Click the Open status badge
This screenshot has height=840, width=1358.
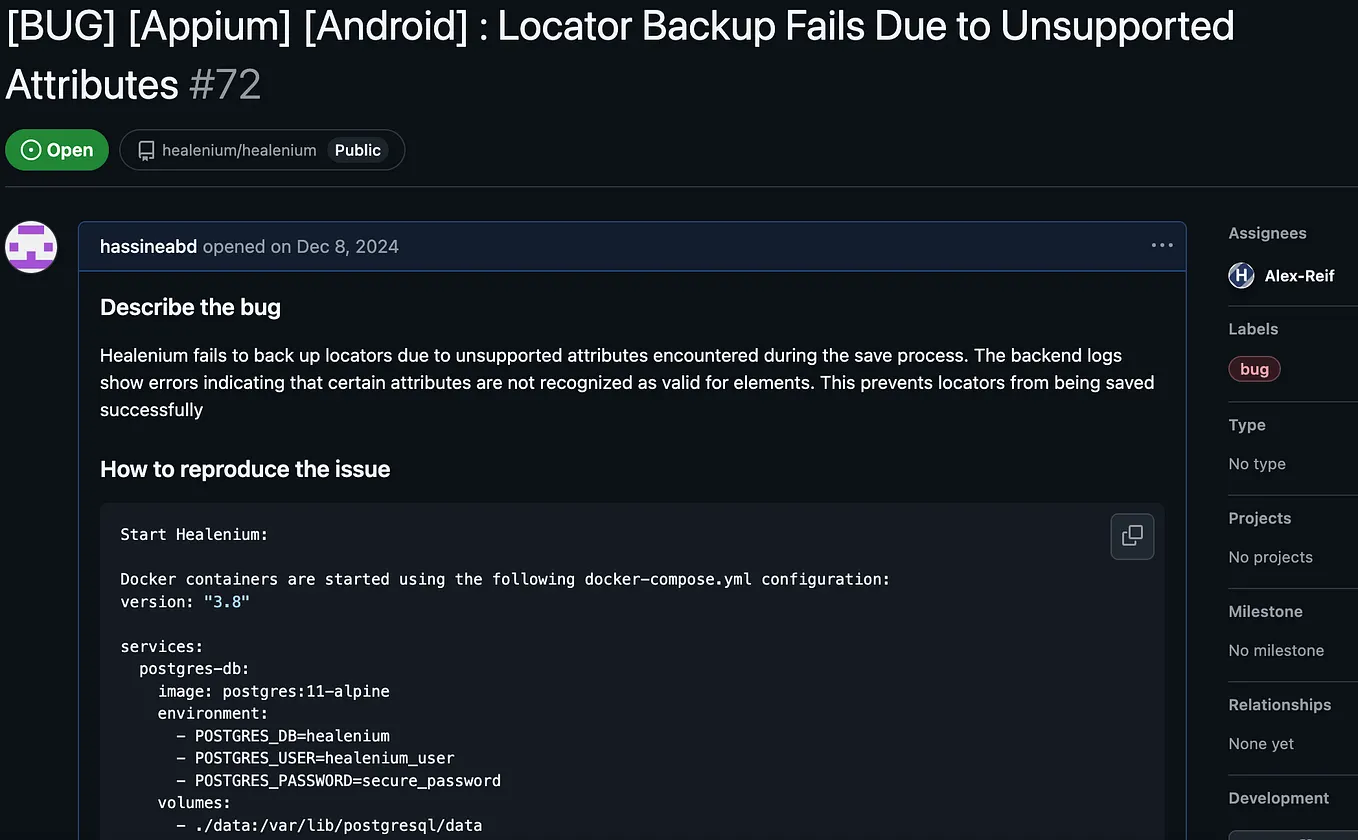tap(56, 149)
